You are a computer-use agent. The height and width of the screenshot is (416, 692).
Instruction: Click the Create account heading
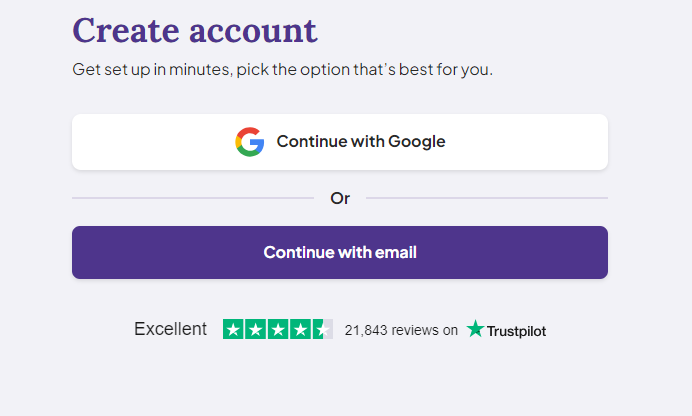[195, 30]
